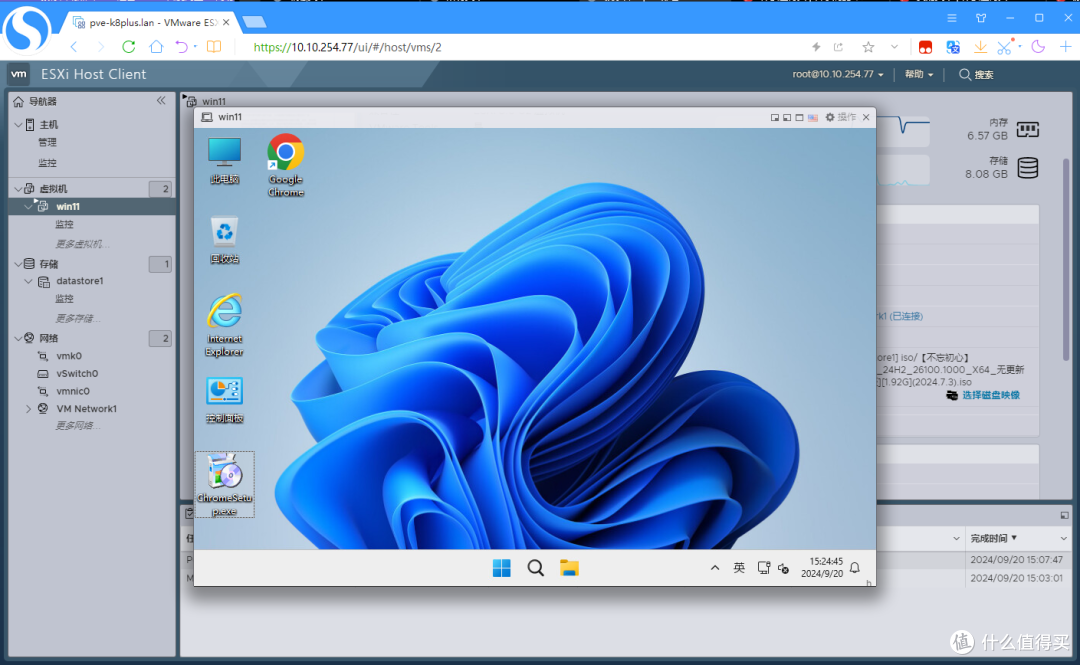Open the 帮助 help menu
The image size is (1080, 665).
[x=919, y=74]
